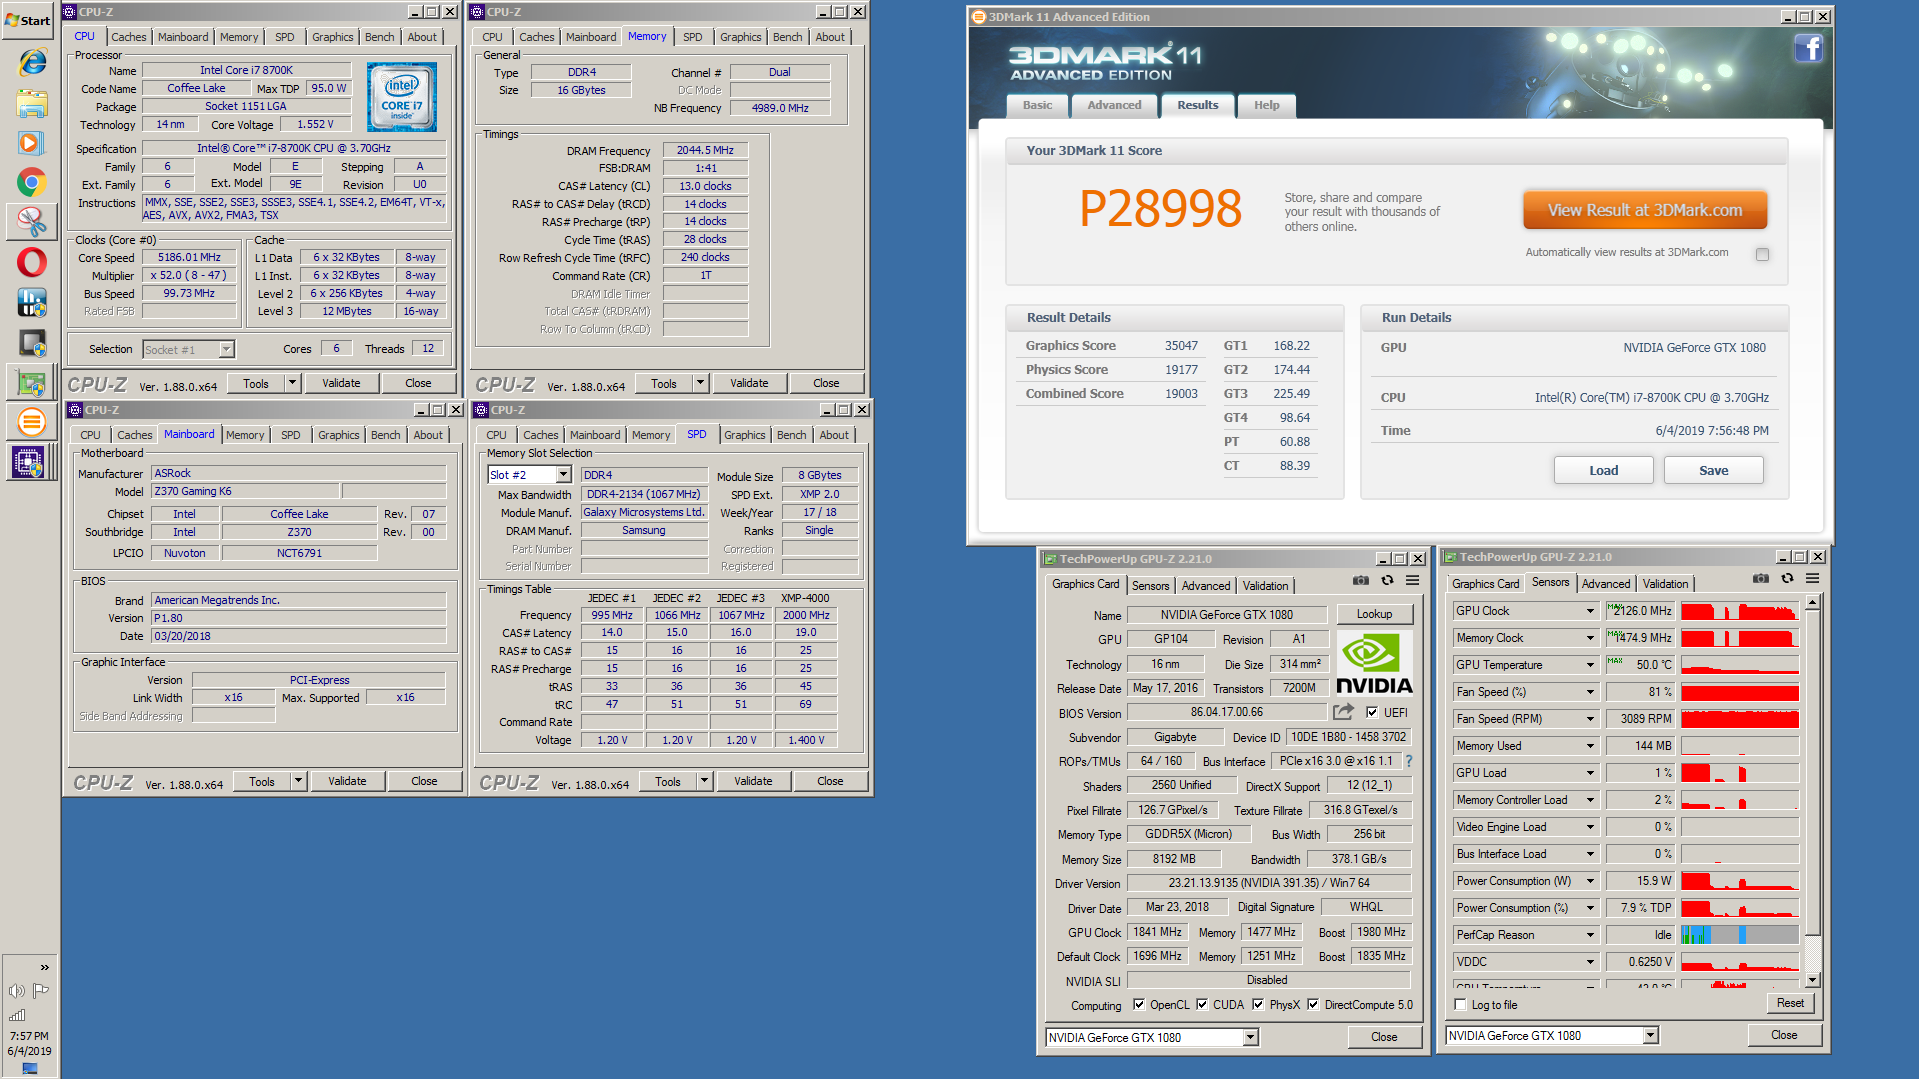Open hamburger menu in GPU-Z Graphics Card window
The height and width of the screenshot is (1079, 1919).
point(1413,580)
